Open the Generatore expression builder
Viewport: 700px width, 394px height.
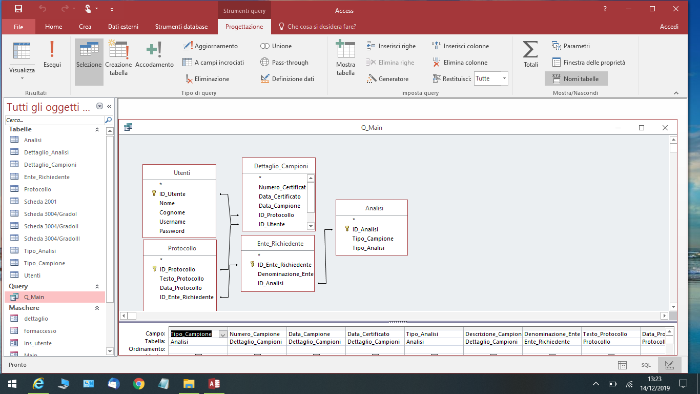pos(388,79)
